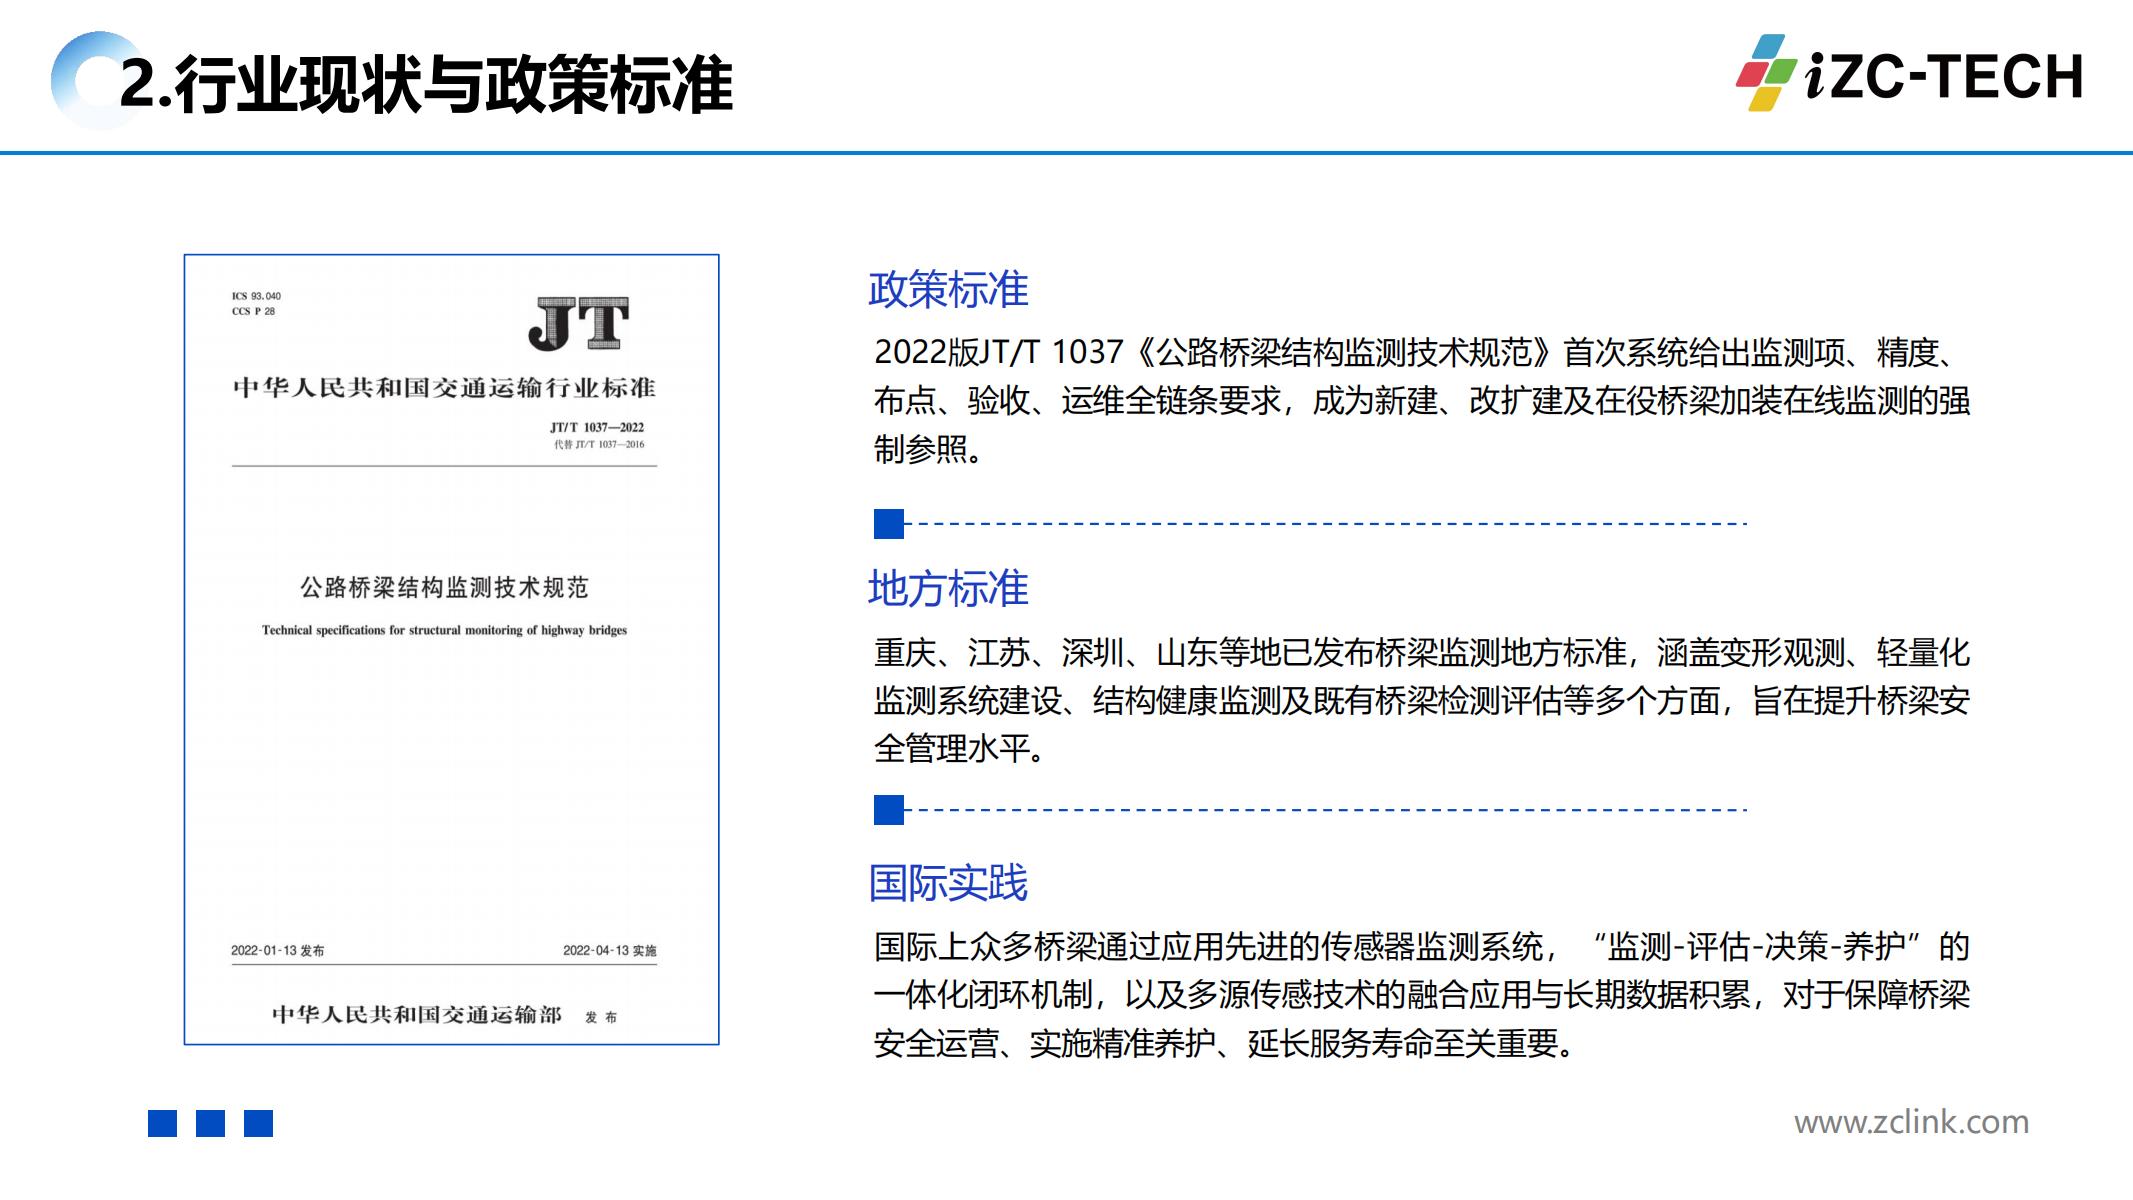Click the first blue square at bottom left
The image size is (2133, 1200).
[x=162, y=1123]
